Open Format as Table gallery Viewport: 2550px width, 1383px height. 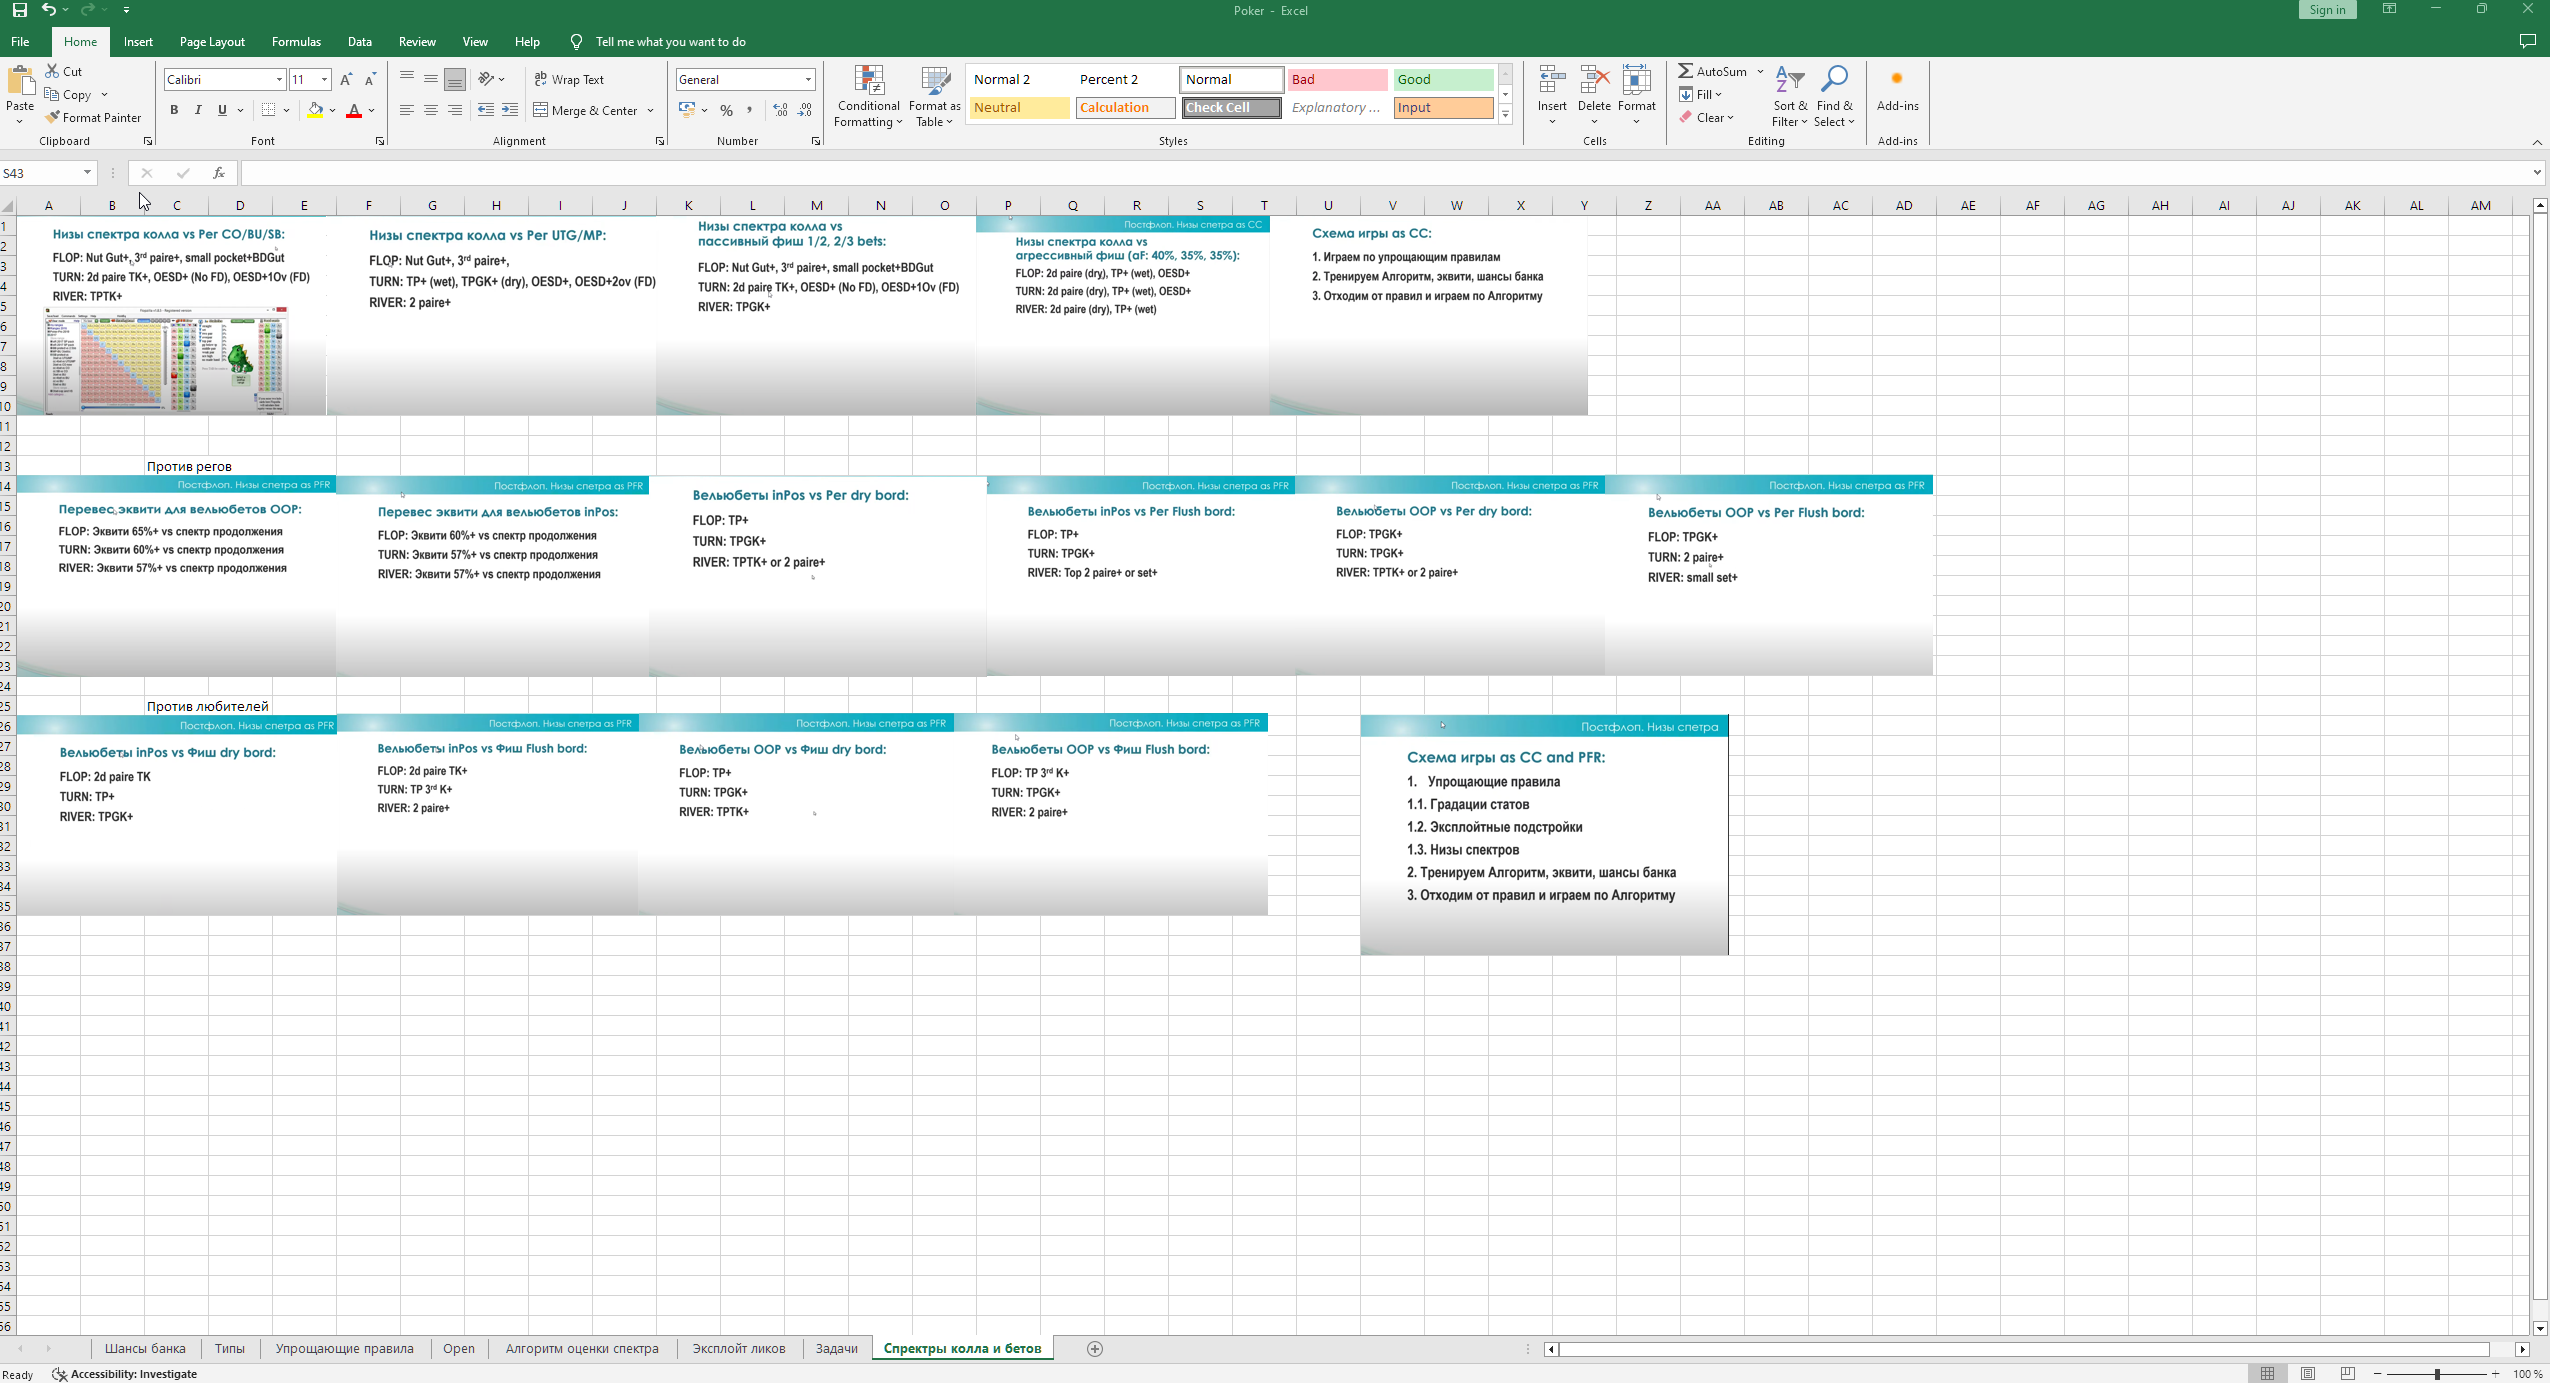(934, 96)
